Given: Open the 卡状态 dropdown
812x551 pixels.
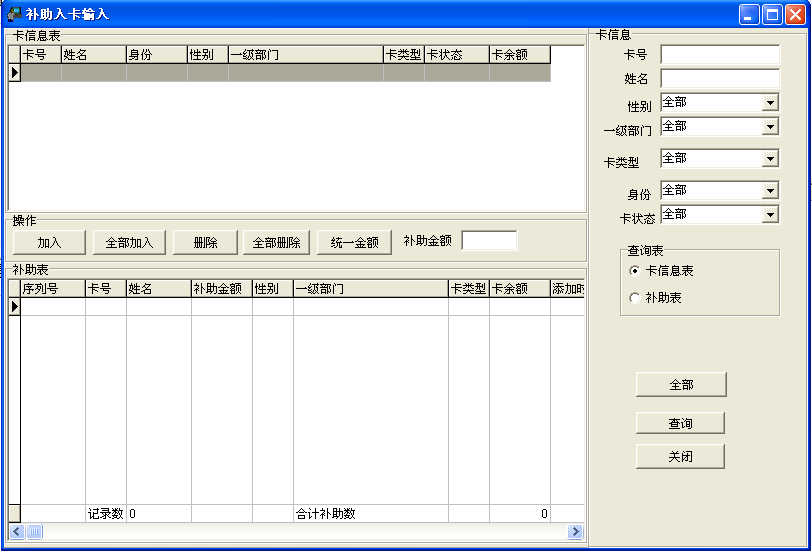Looking at the screenshot, I should pyautogui.click(x=771, y=214).
